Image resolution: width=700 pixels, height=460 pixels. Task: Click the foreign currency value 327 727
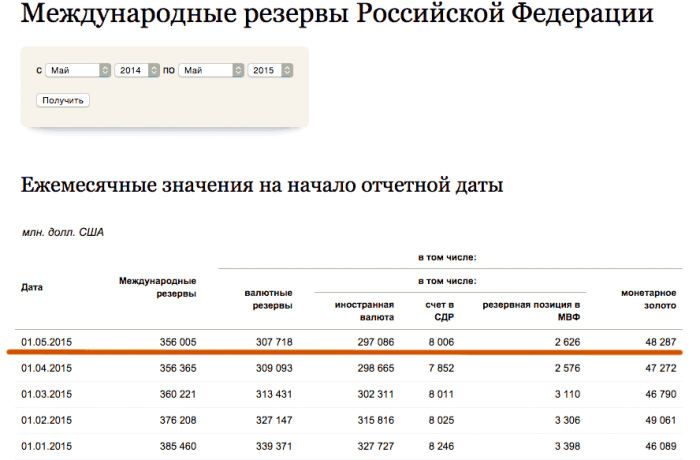pos(376,446)
